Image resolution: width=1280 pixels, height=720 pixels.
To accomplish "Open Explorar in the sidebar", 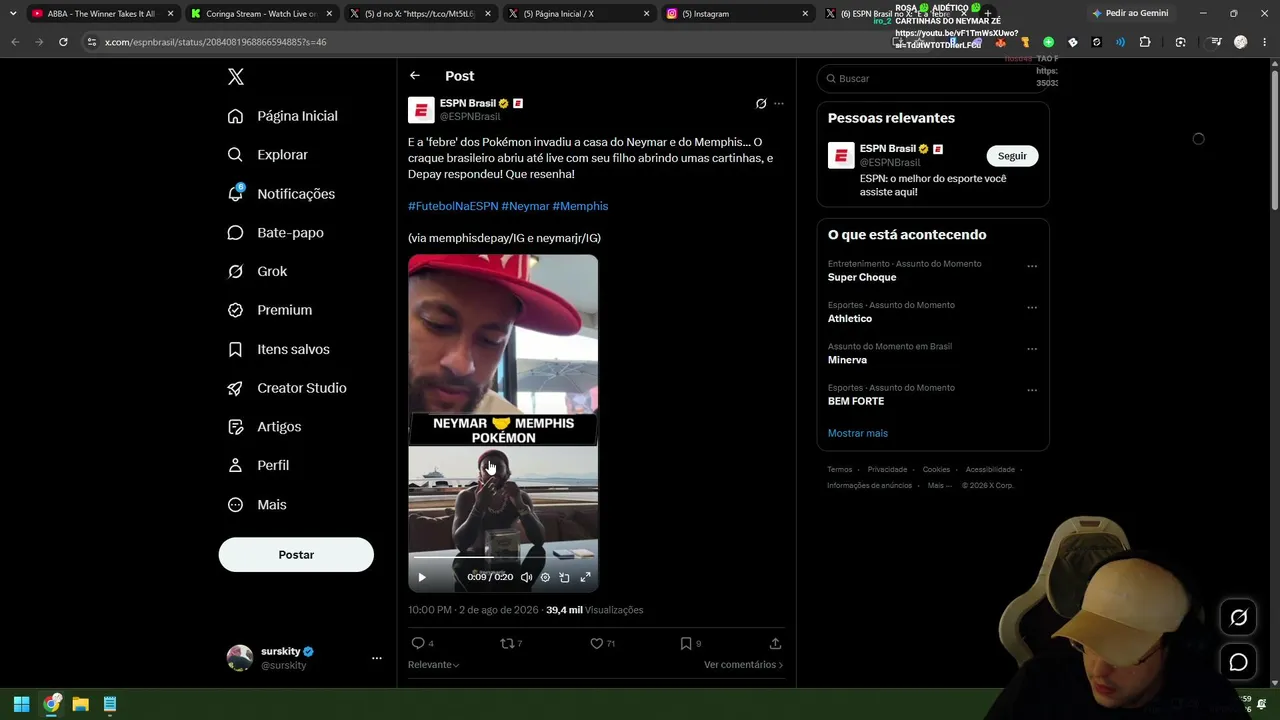I will coord(268,155).
